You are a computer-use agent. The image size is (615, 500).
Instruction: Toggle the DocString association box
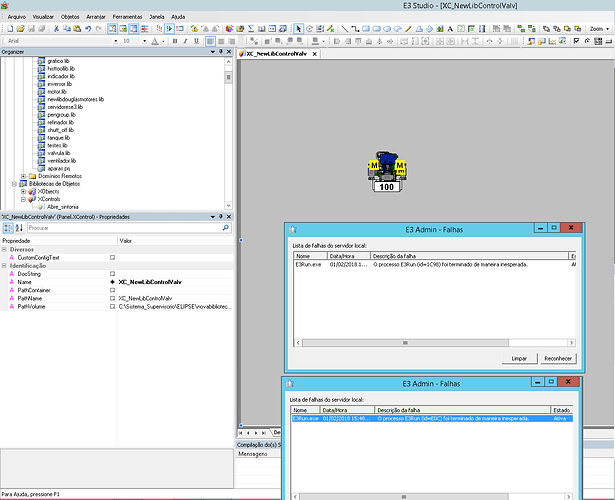113,274
